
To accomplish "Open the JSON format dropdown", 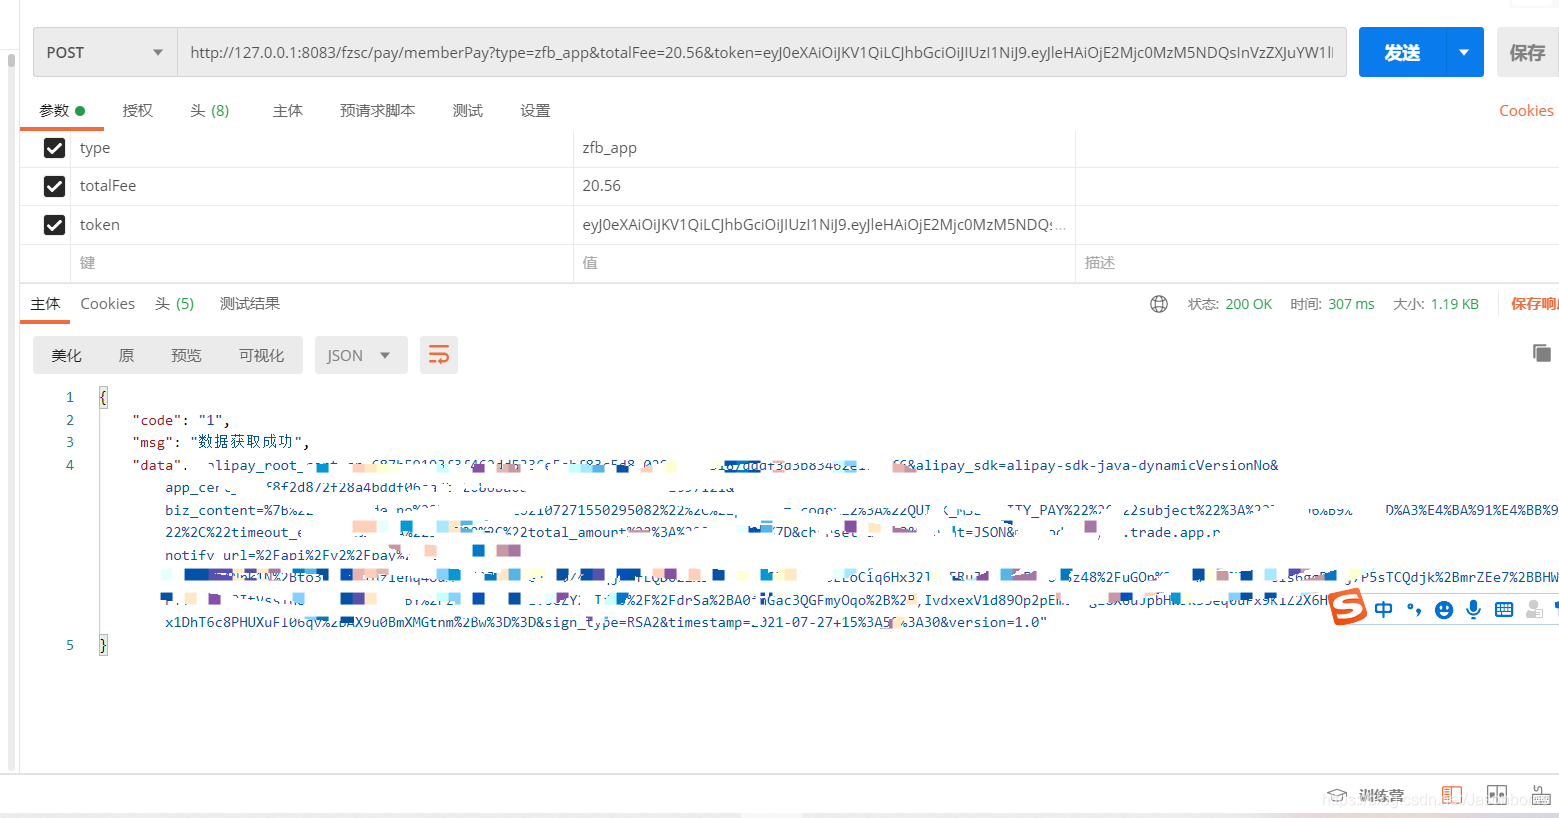I will [x=361, y=356].
